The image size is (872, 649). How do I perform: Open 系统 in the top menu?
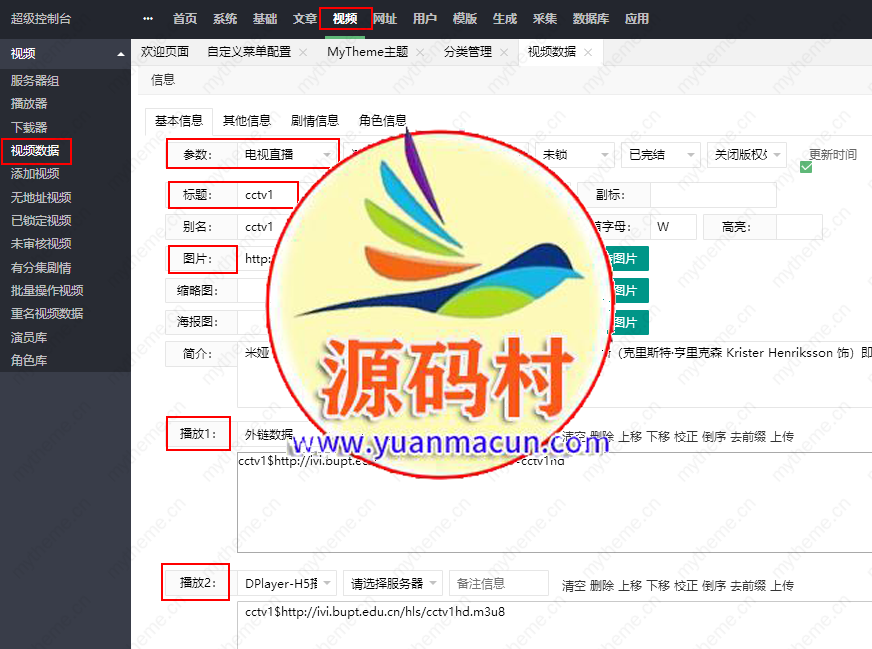click(225, 19)
